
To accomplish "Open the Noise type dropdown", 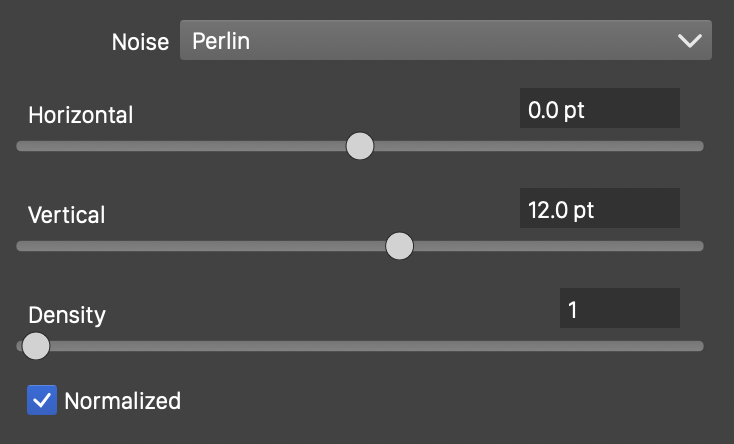I will click(445, 41).
